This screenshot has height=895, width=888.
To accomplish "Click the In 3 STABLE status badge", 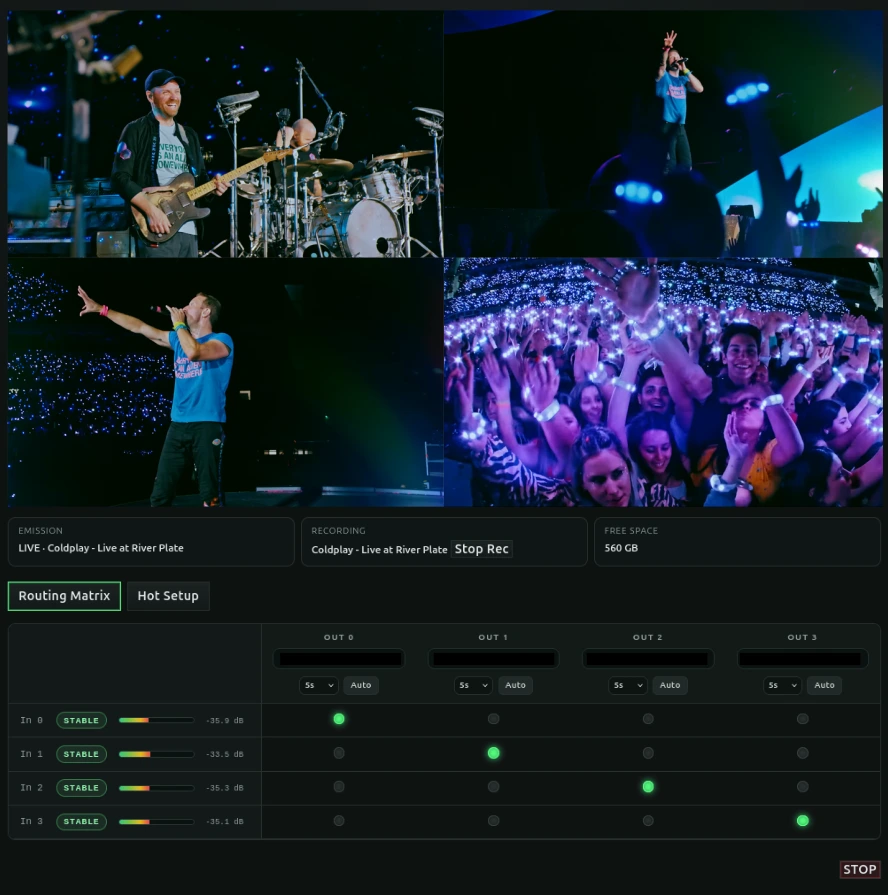I will point(81,822).
